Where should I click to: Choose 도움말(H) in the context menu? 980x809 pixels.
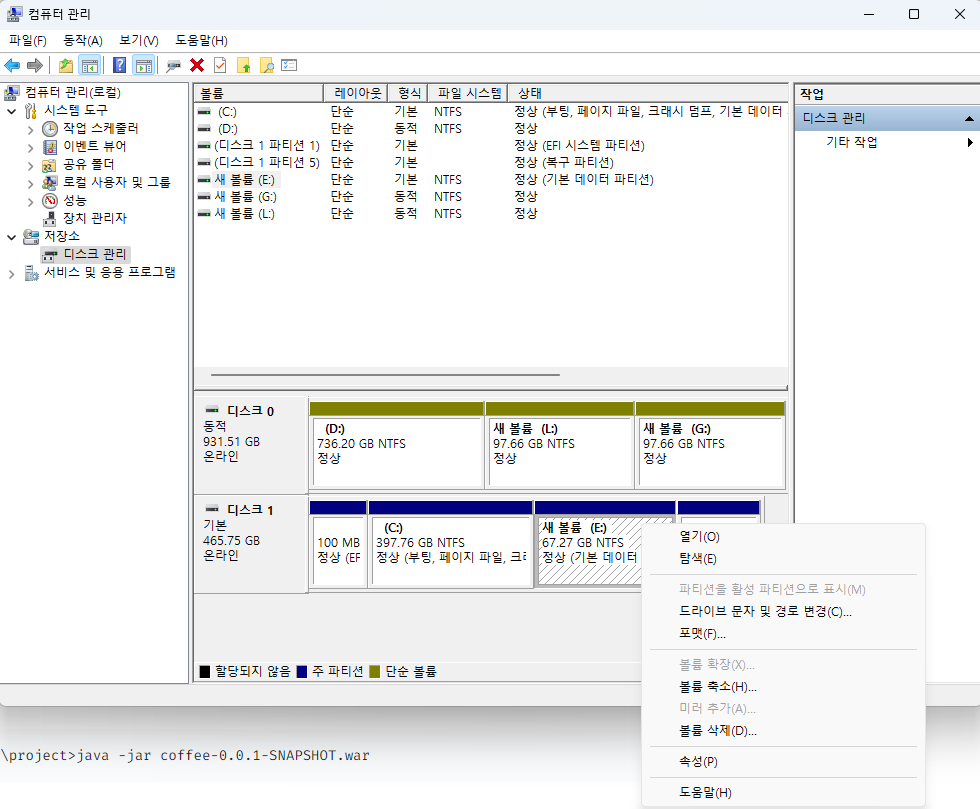[783, 792]
